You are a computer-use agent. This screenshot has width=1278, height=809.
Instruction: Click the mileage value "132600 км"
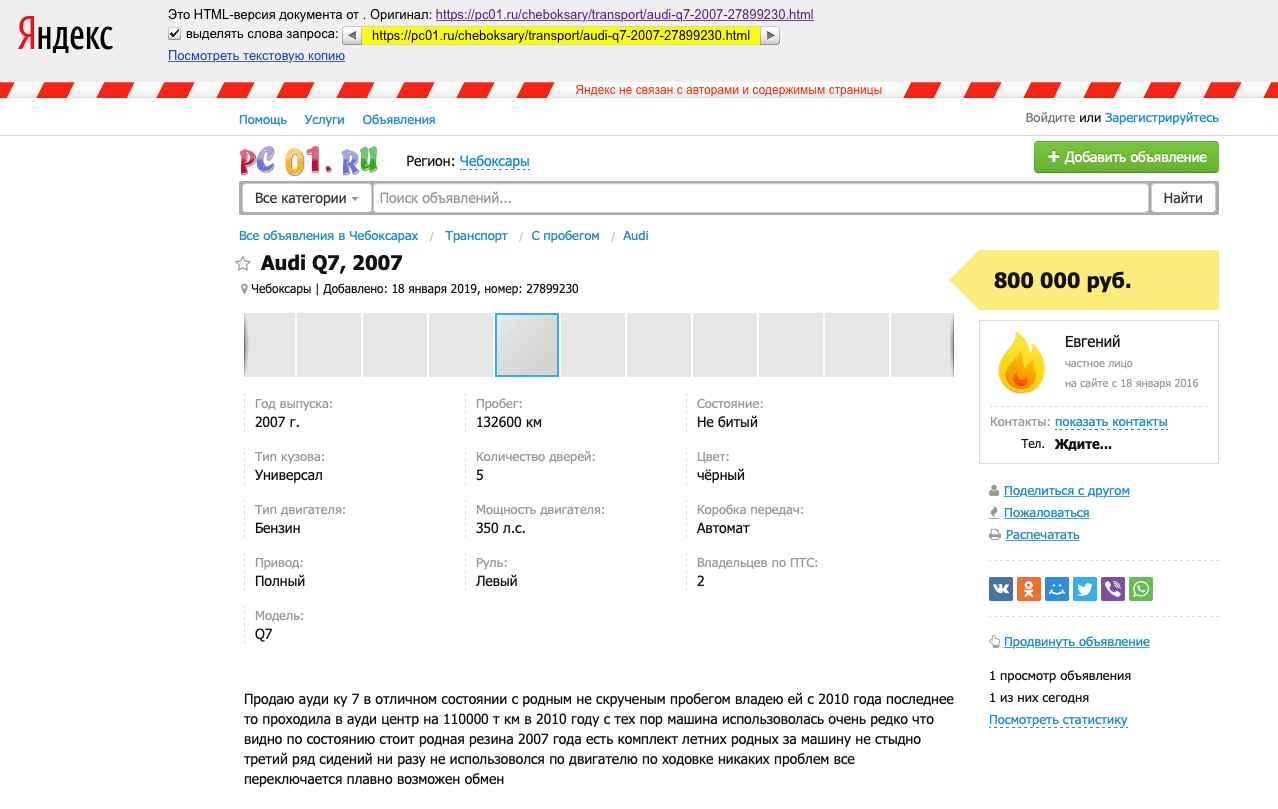pos(509,422)
